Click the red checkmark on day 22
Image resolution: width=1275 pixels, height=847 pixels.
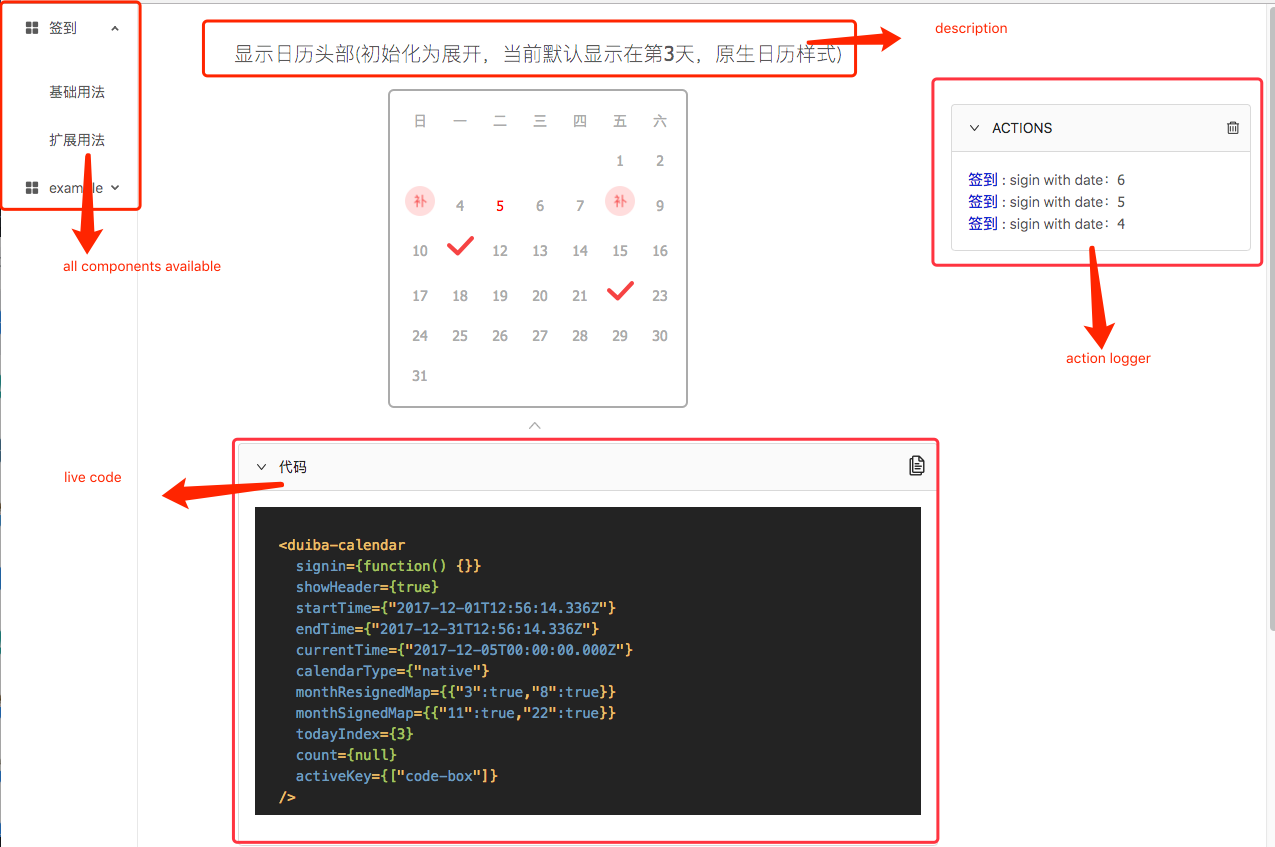[x=620, y=291]
